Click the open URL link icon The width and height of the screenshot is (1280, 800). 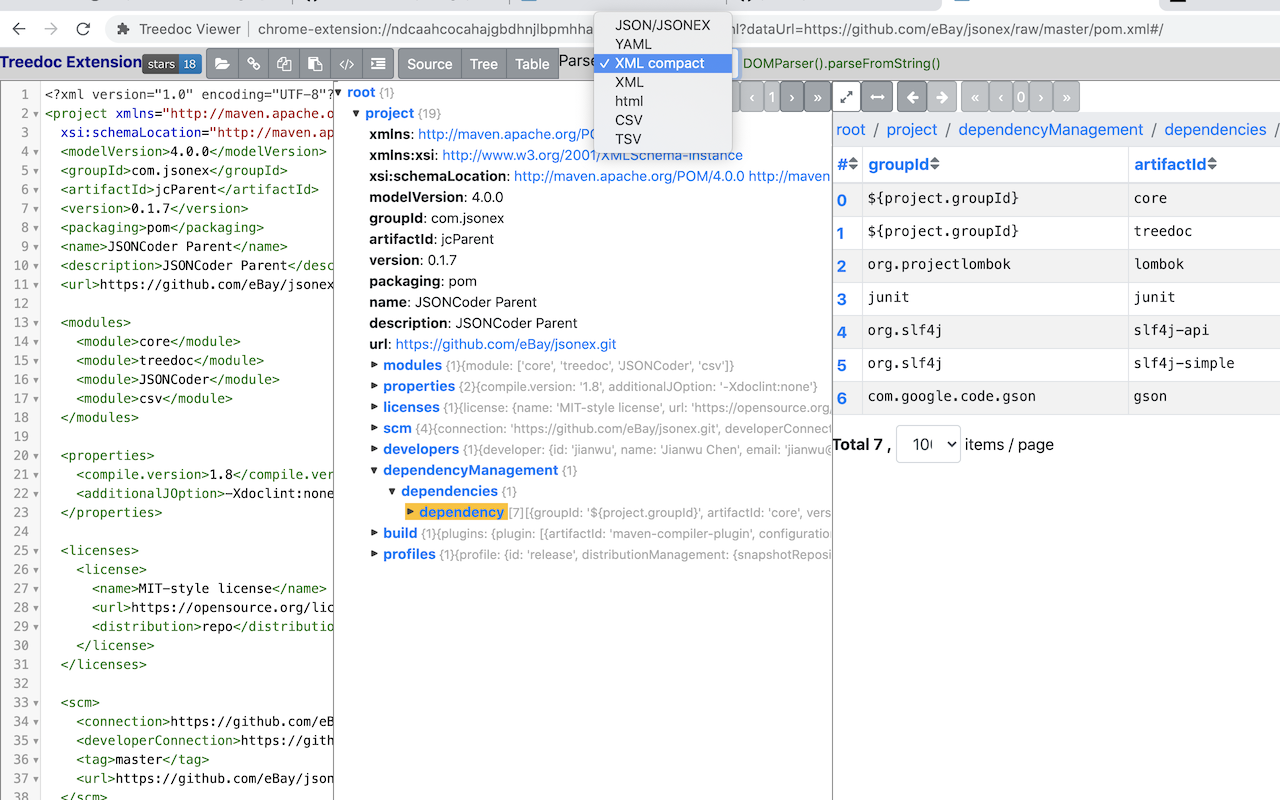[253, 64]
